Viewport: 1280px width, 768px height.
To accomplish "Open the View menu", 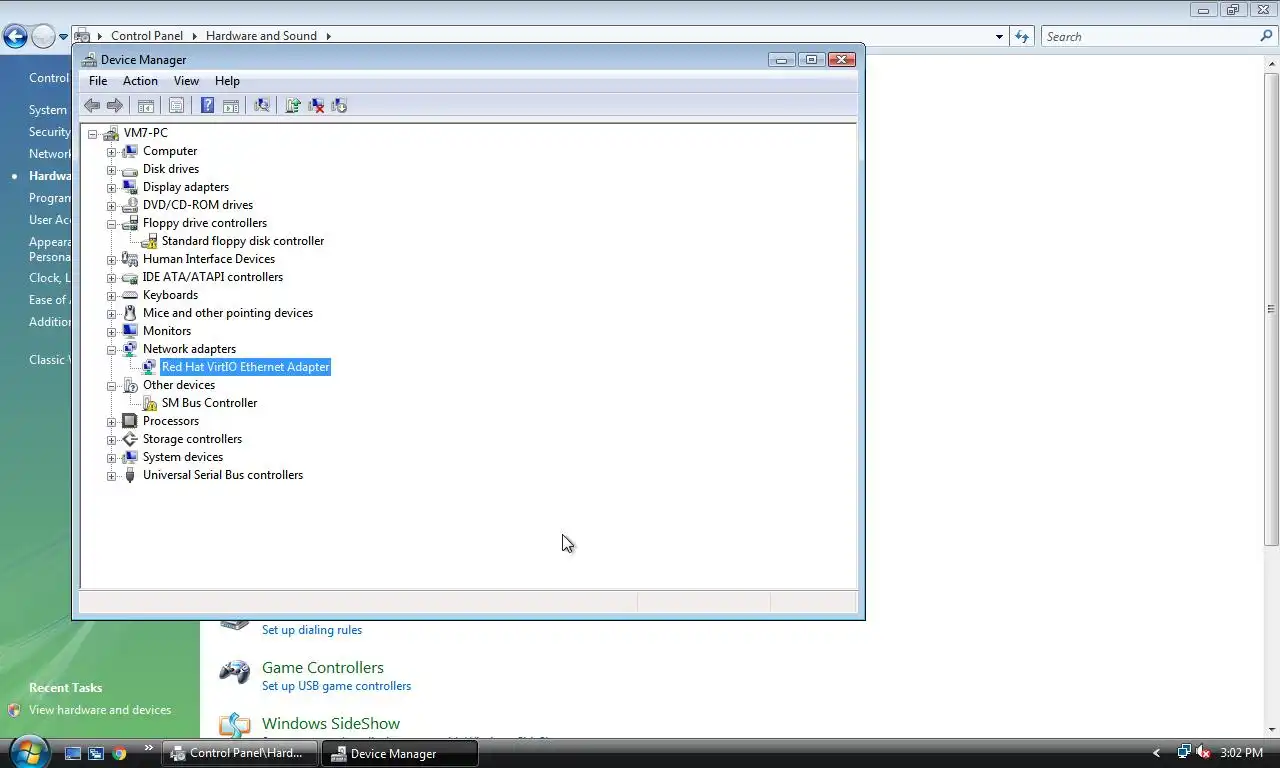I will click(186, 81).
